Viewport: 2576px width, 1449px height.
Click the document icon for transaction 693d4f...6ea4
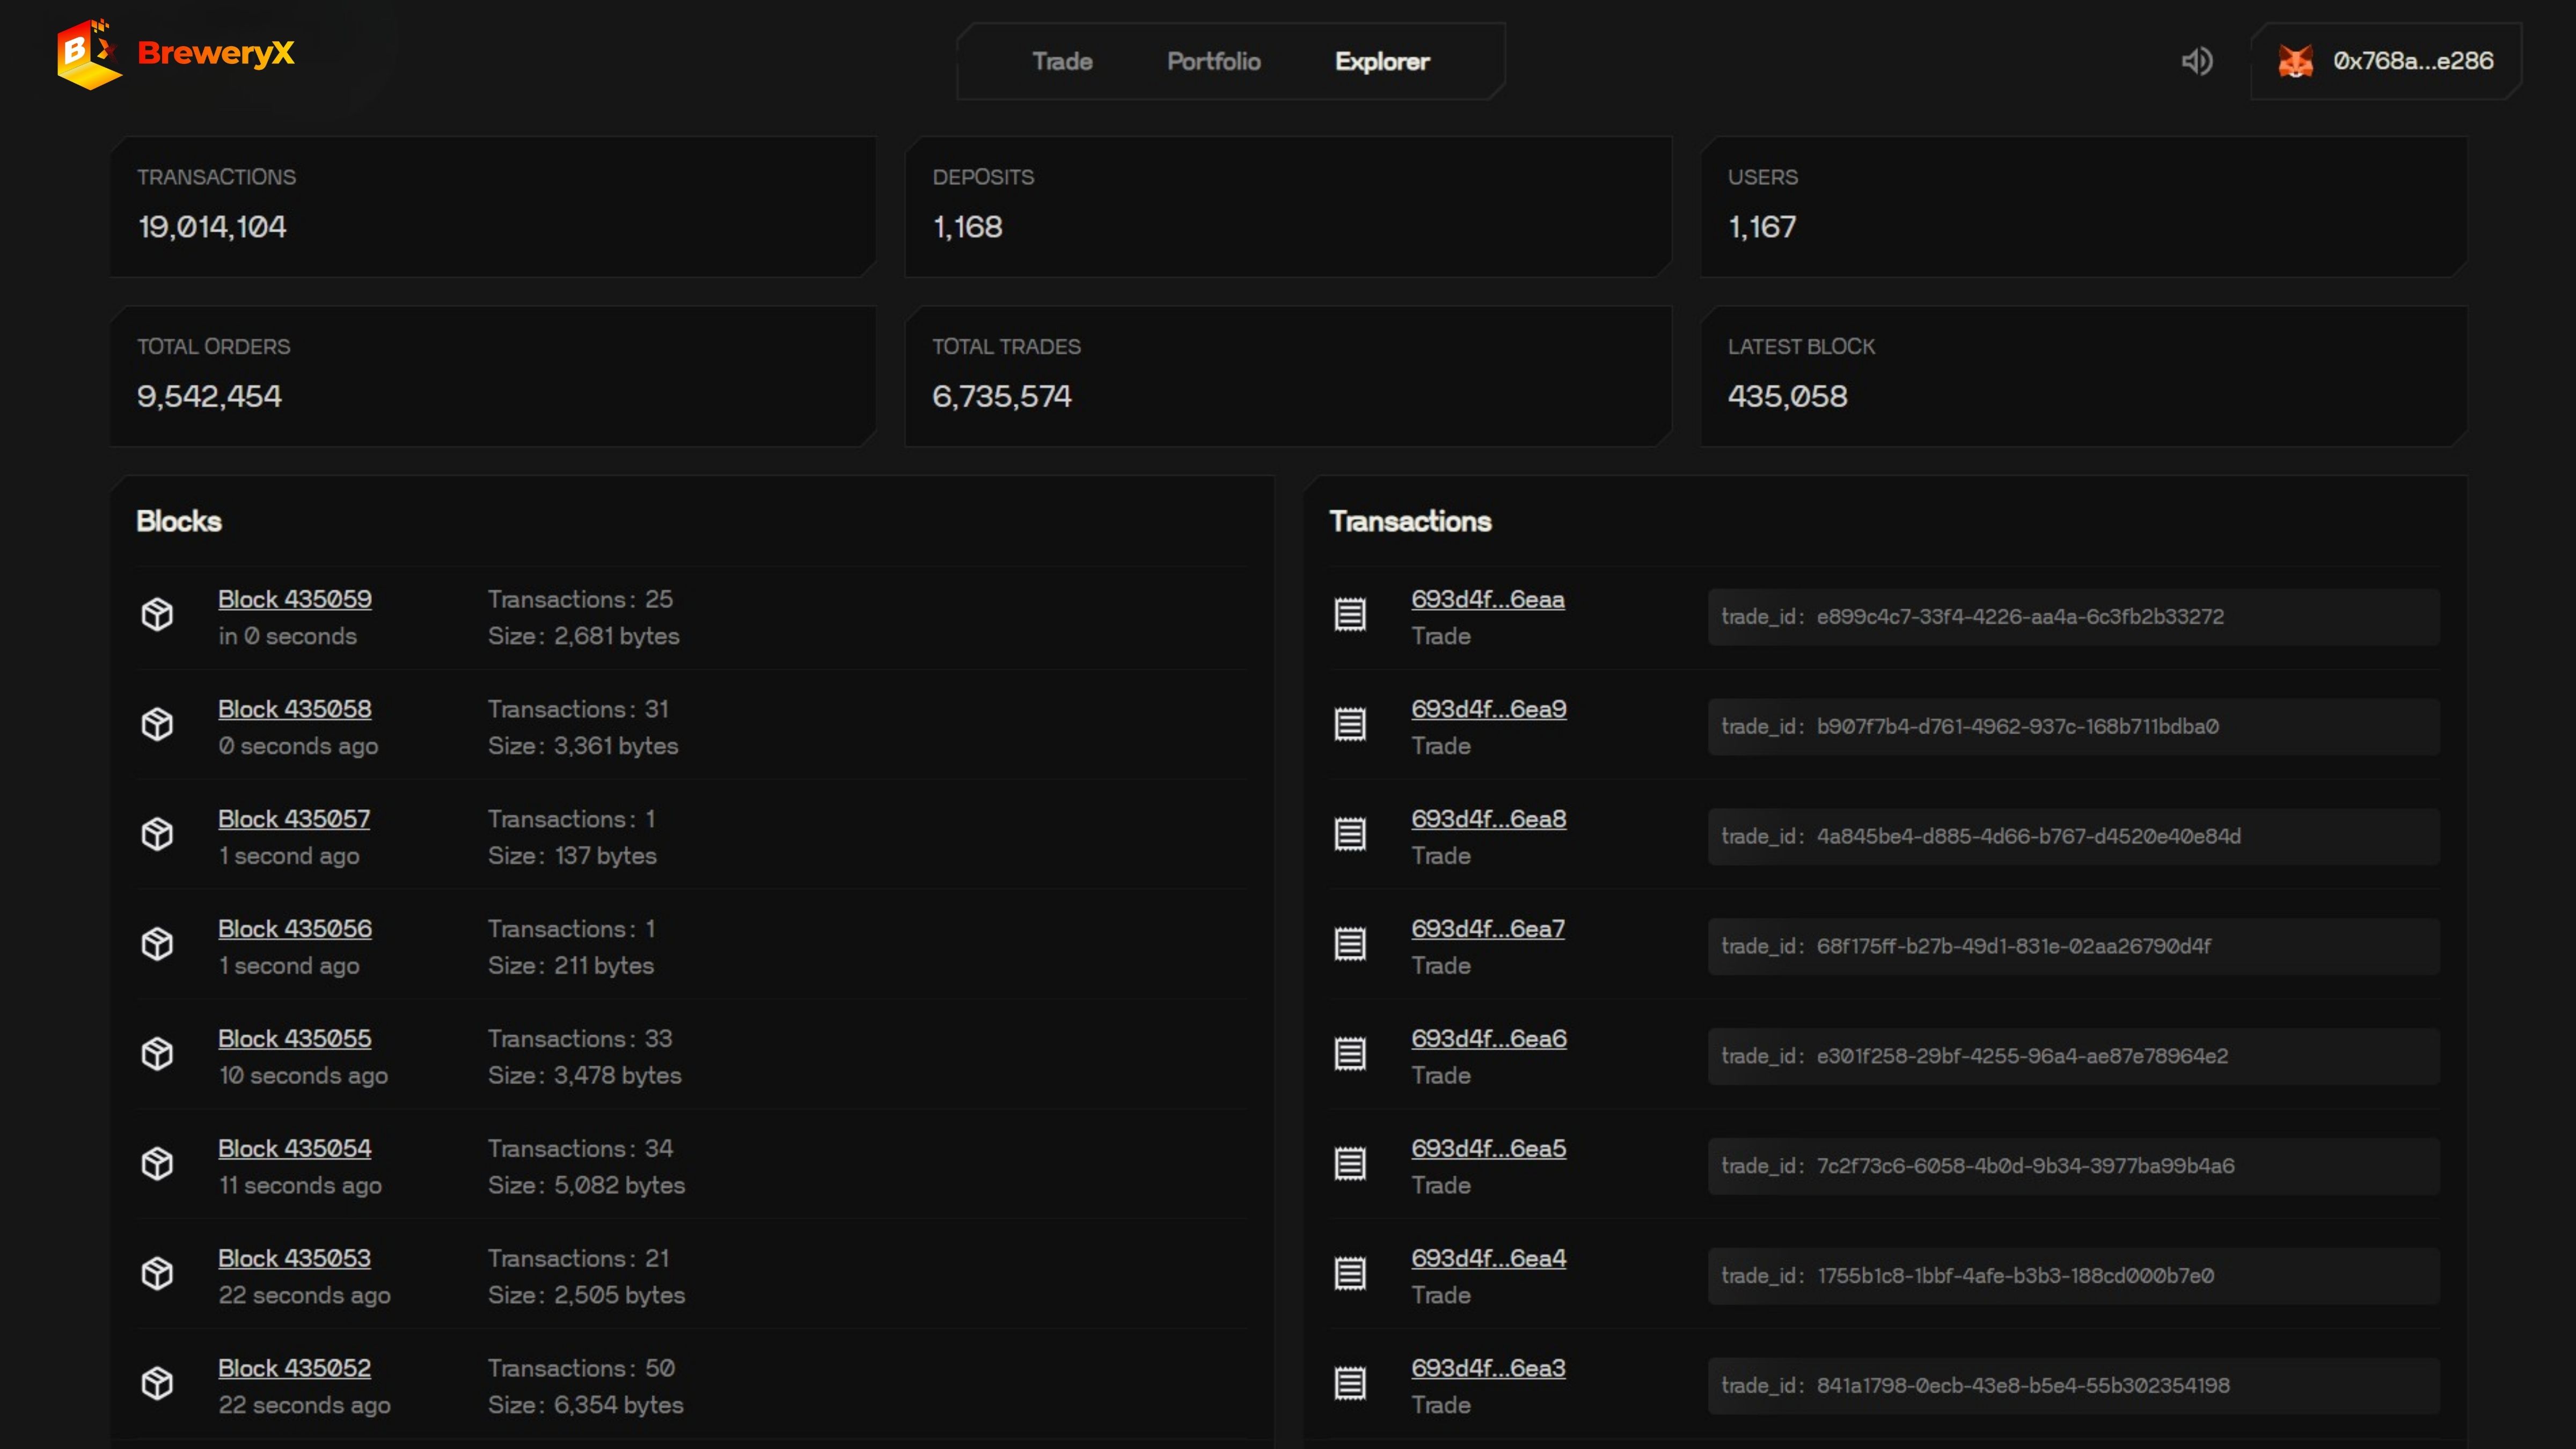pos(1350,1273)
